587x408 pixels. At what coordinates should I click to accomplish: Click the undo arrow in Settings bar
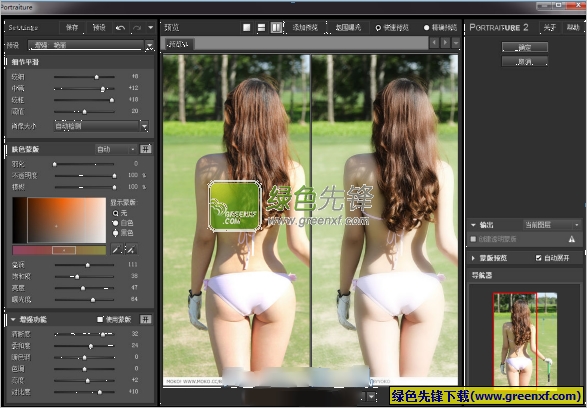point(120,28)
